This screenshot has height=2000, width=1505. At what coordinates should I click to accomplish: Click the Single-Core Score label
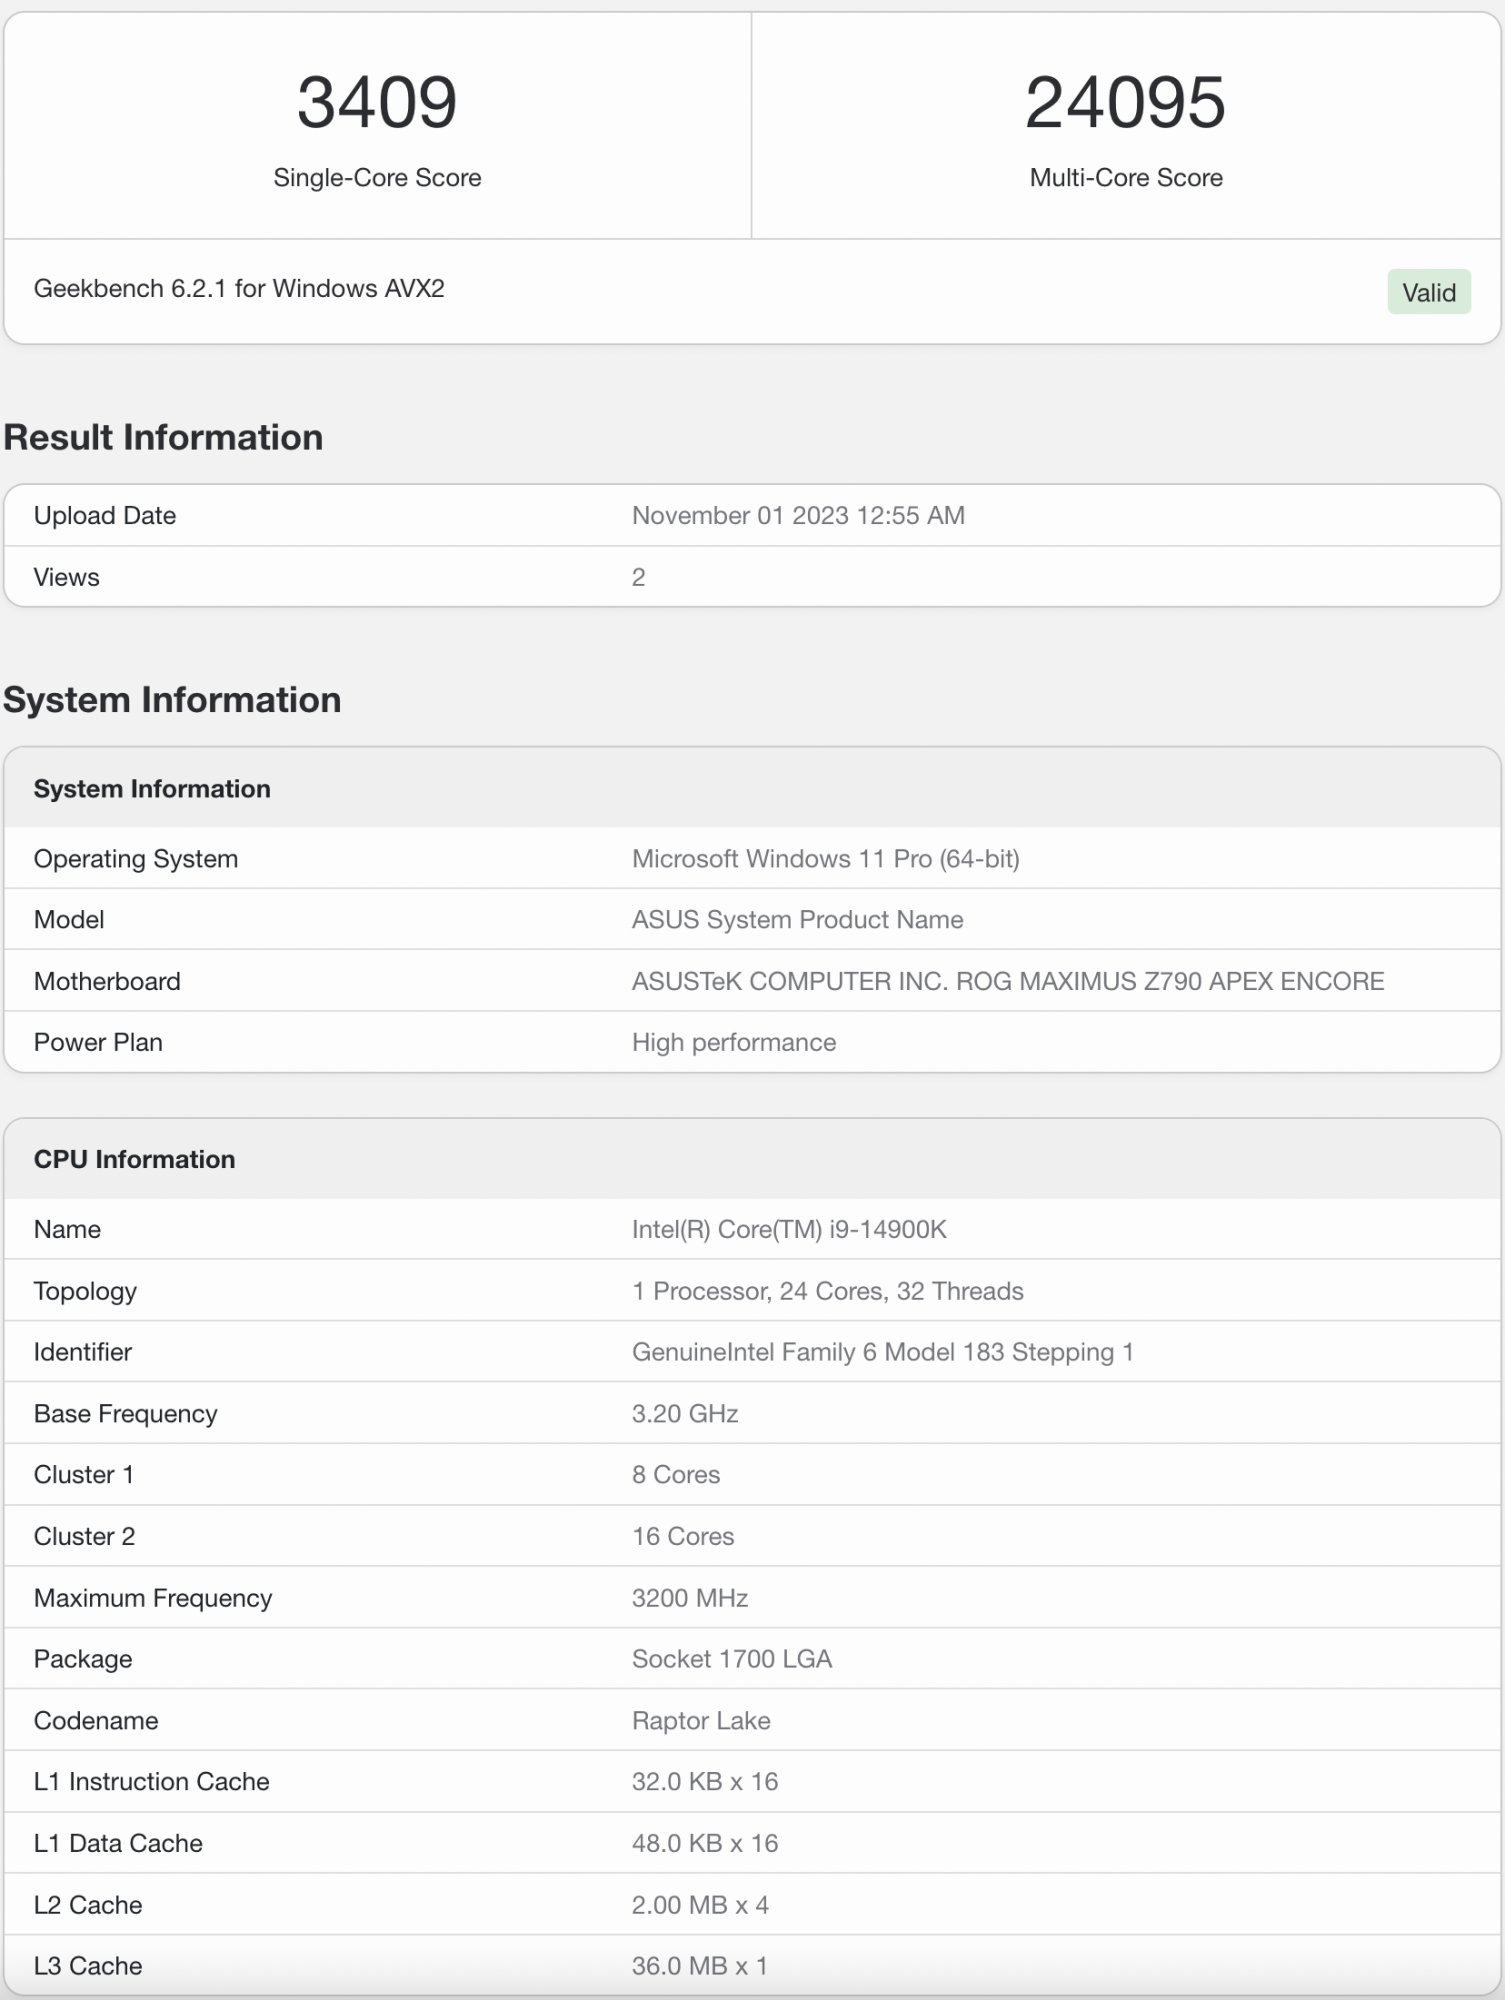click(x=377, y=177)
